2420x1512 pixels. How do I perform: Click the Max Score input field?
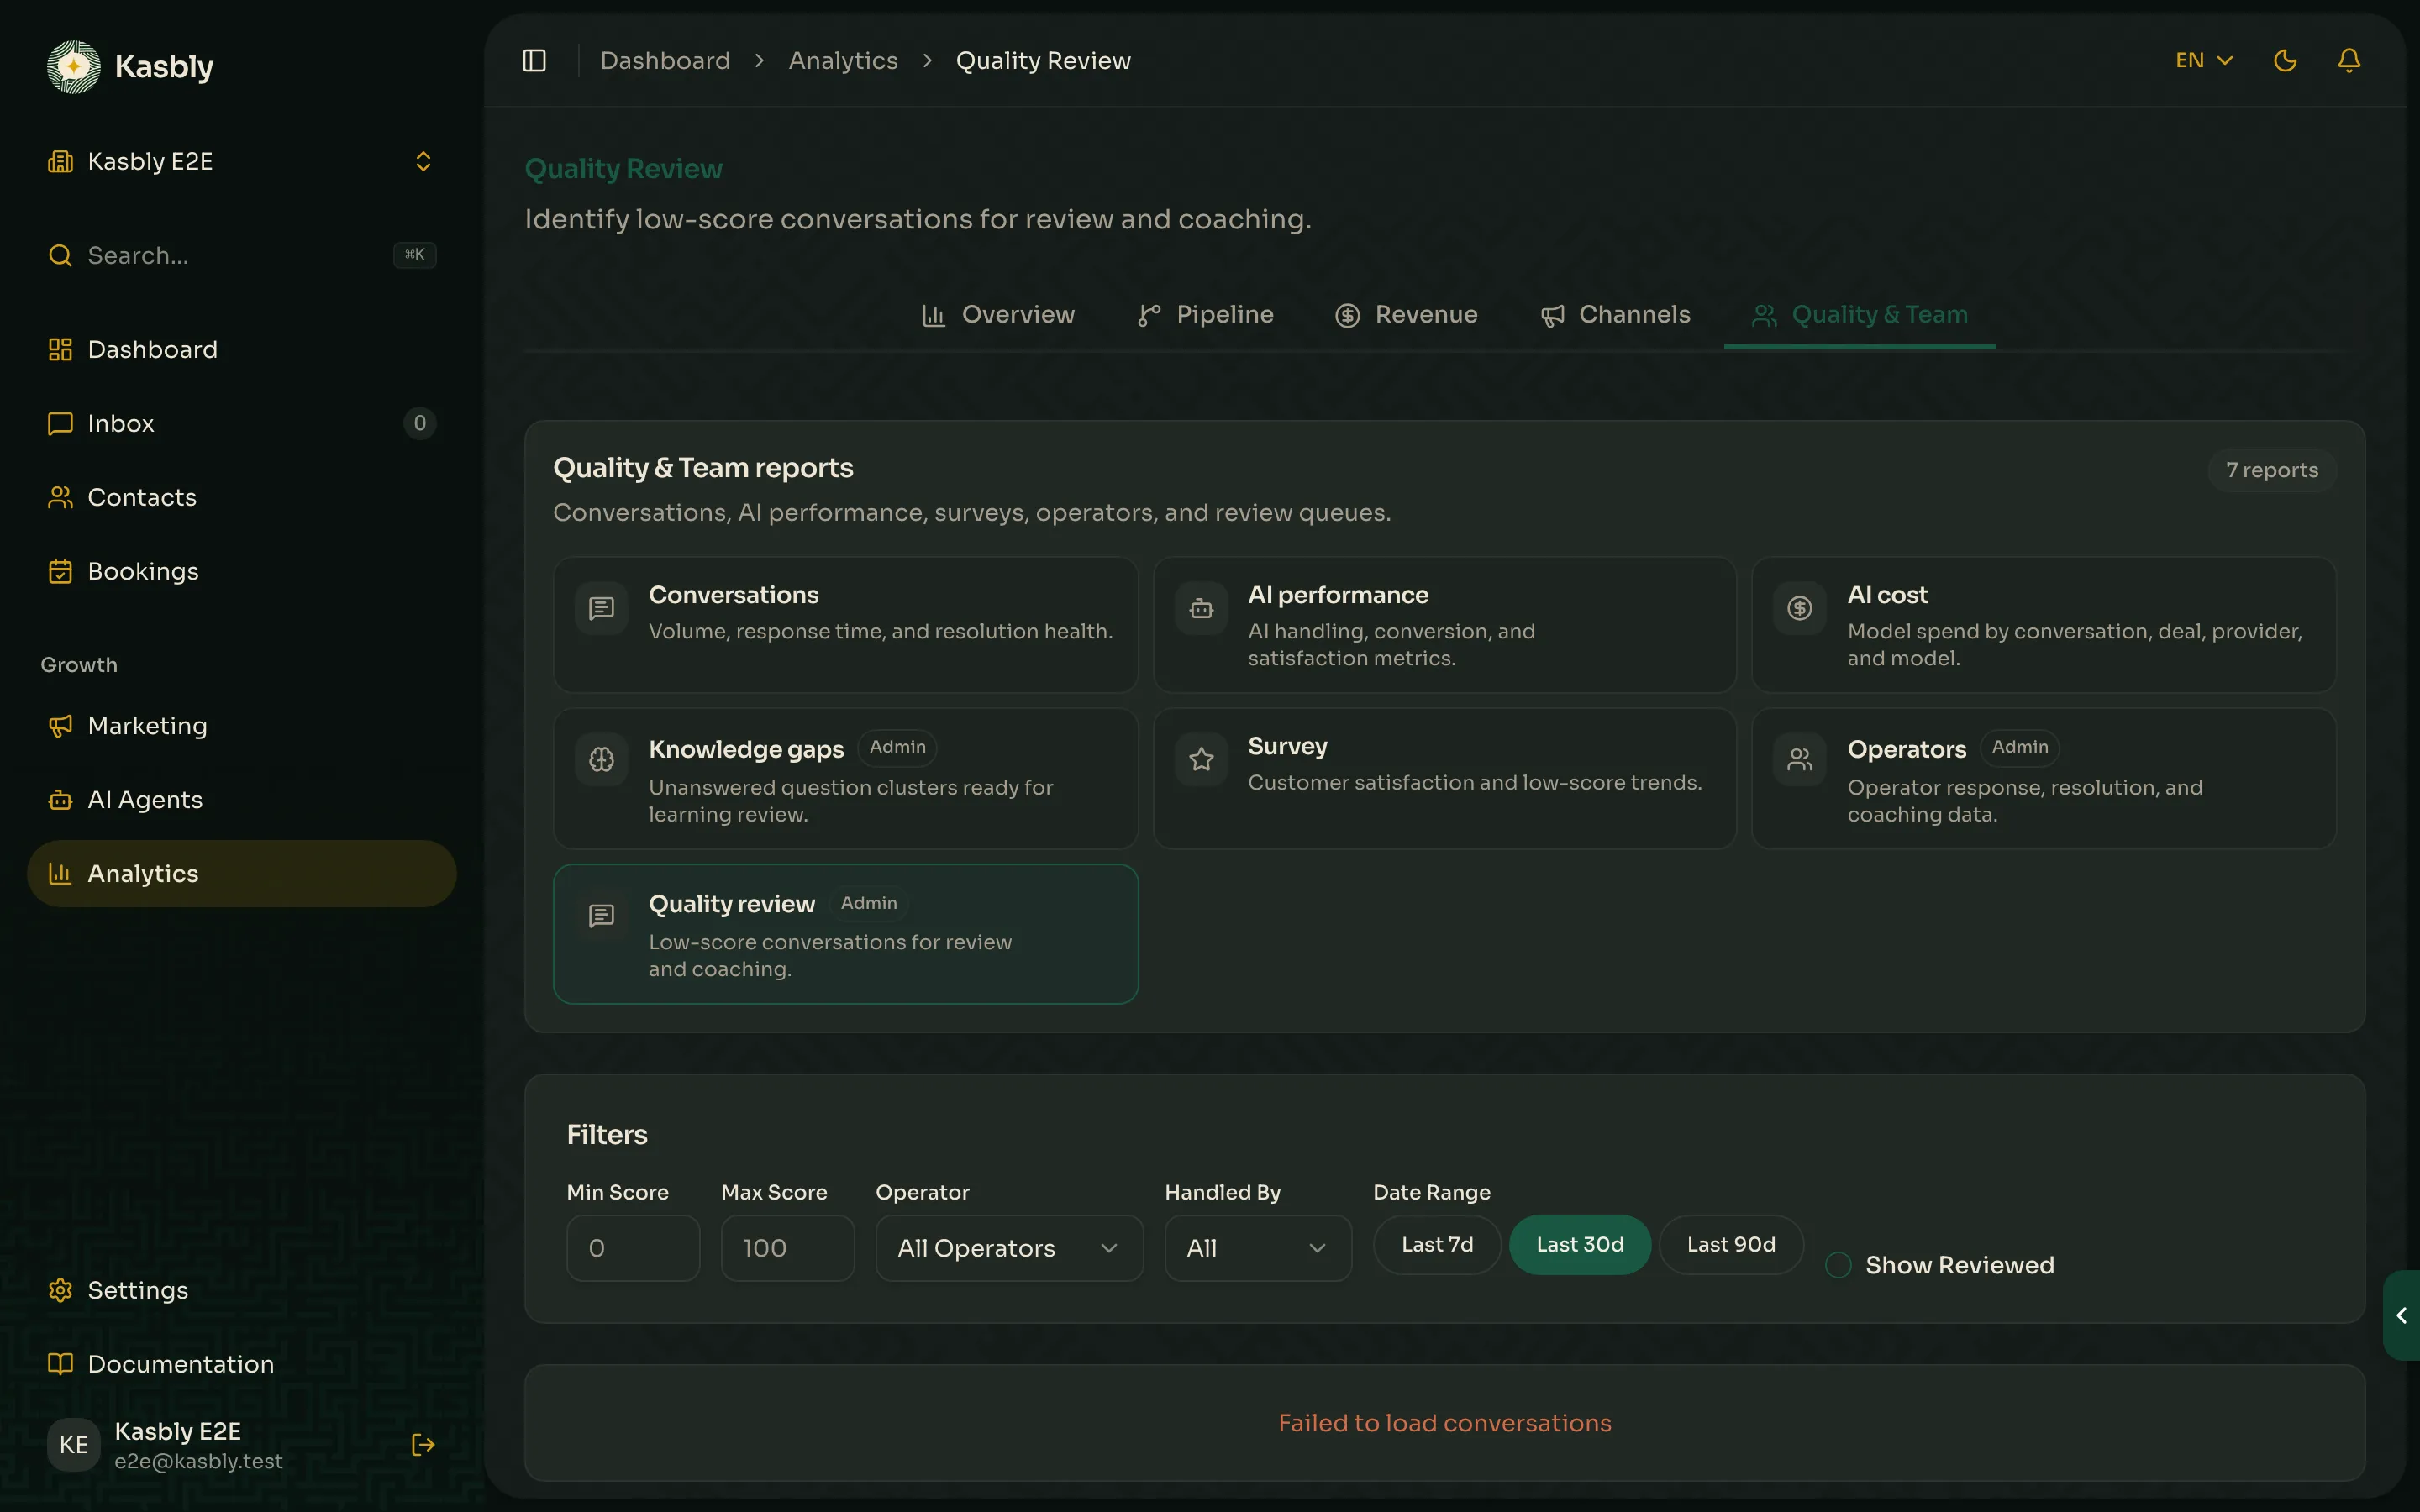(x=788, y=1248)
